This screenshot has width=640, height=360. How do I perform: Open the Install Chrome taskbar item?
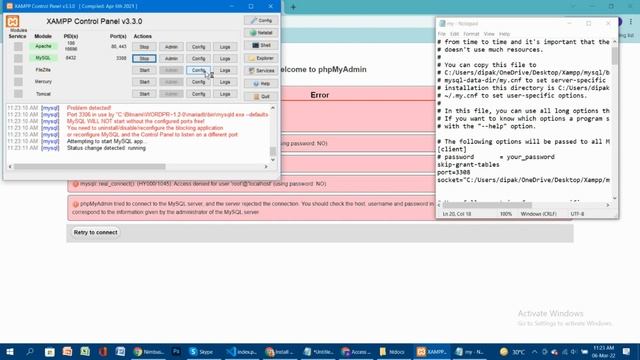click(280, 351)
